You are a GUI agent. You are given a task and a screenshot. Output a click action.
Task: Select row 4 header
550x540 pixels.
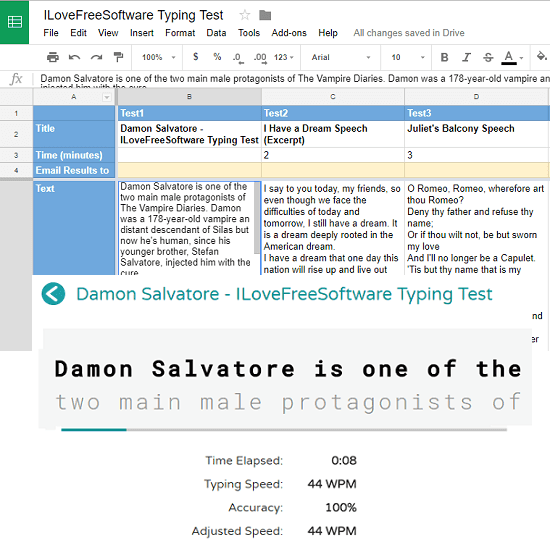(x=16, y=171)
